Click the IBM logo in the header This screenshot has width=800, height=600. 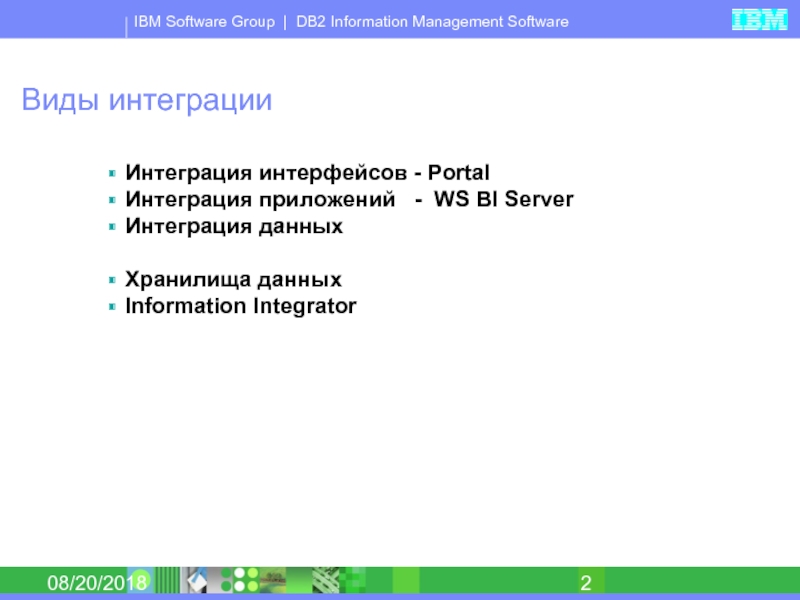pos(759,19)
